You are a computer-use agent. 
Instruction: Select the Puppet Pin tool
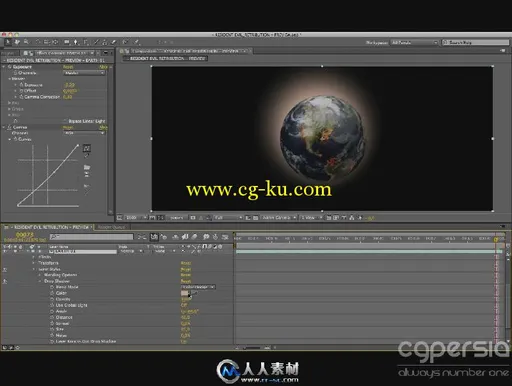pos(136,42)
